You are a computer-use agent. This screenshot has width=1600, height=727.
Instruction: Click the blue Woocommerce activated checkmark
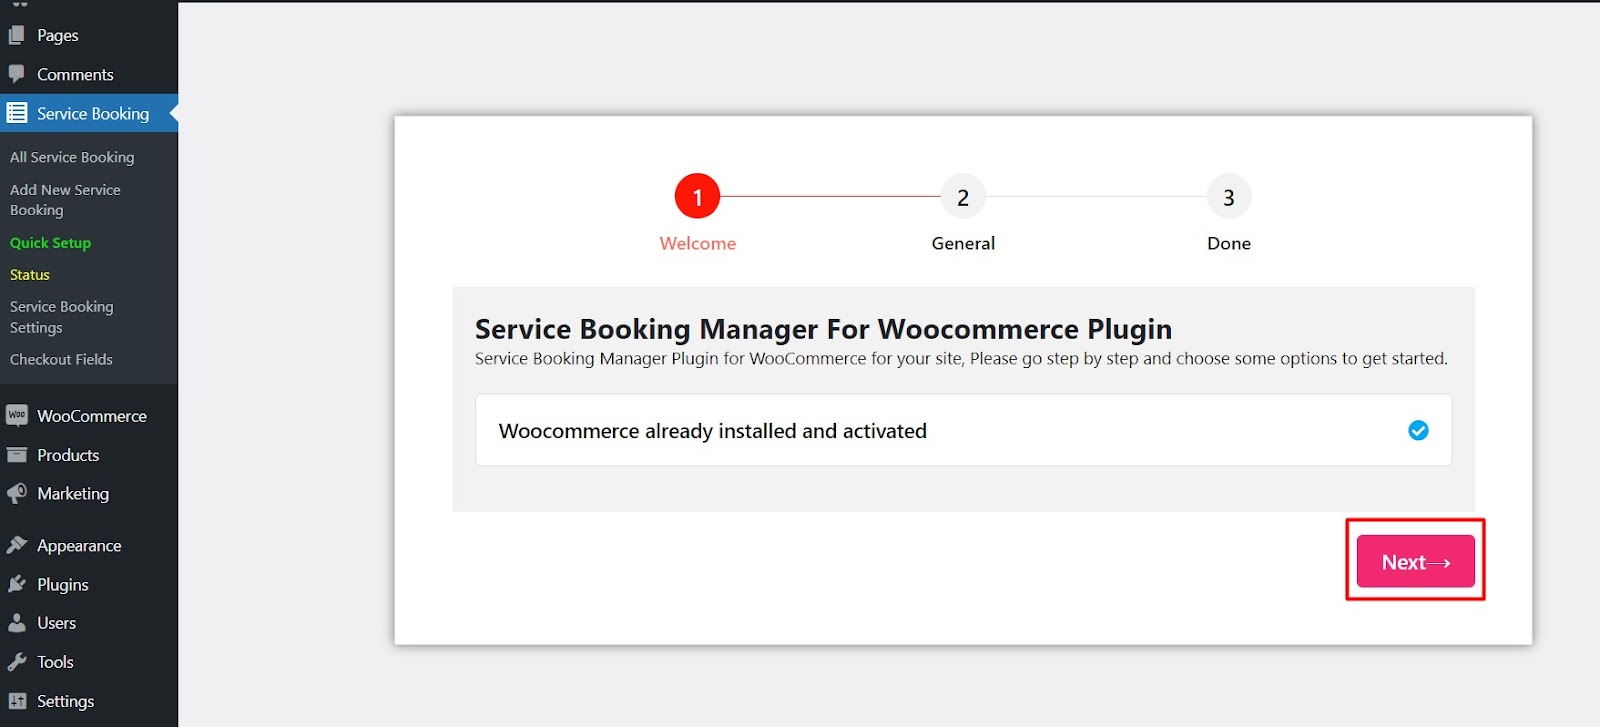coord(1418,430)
